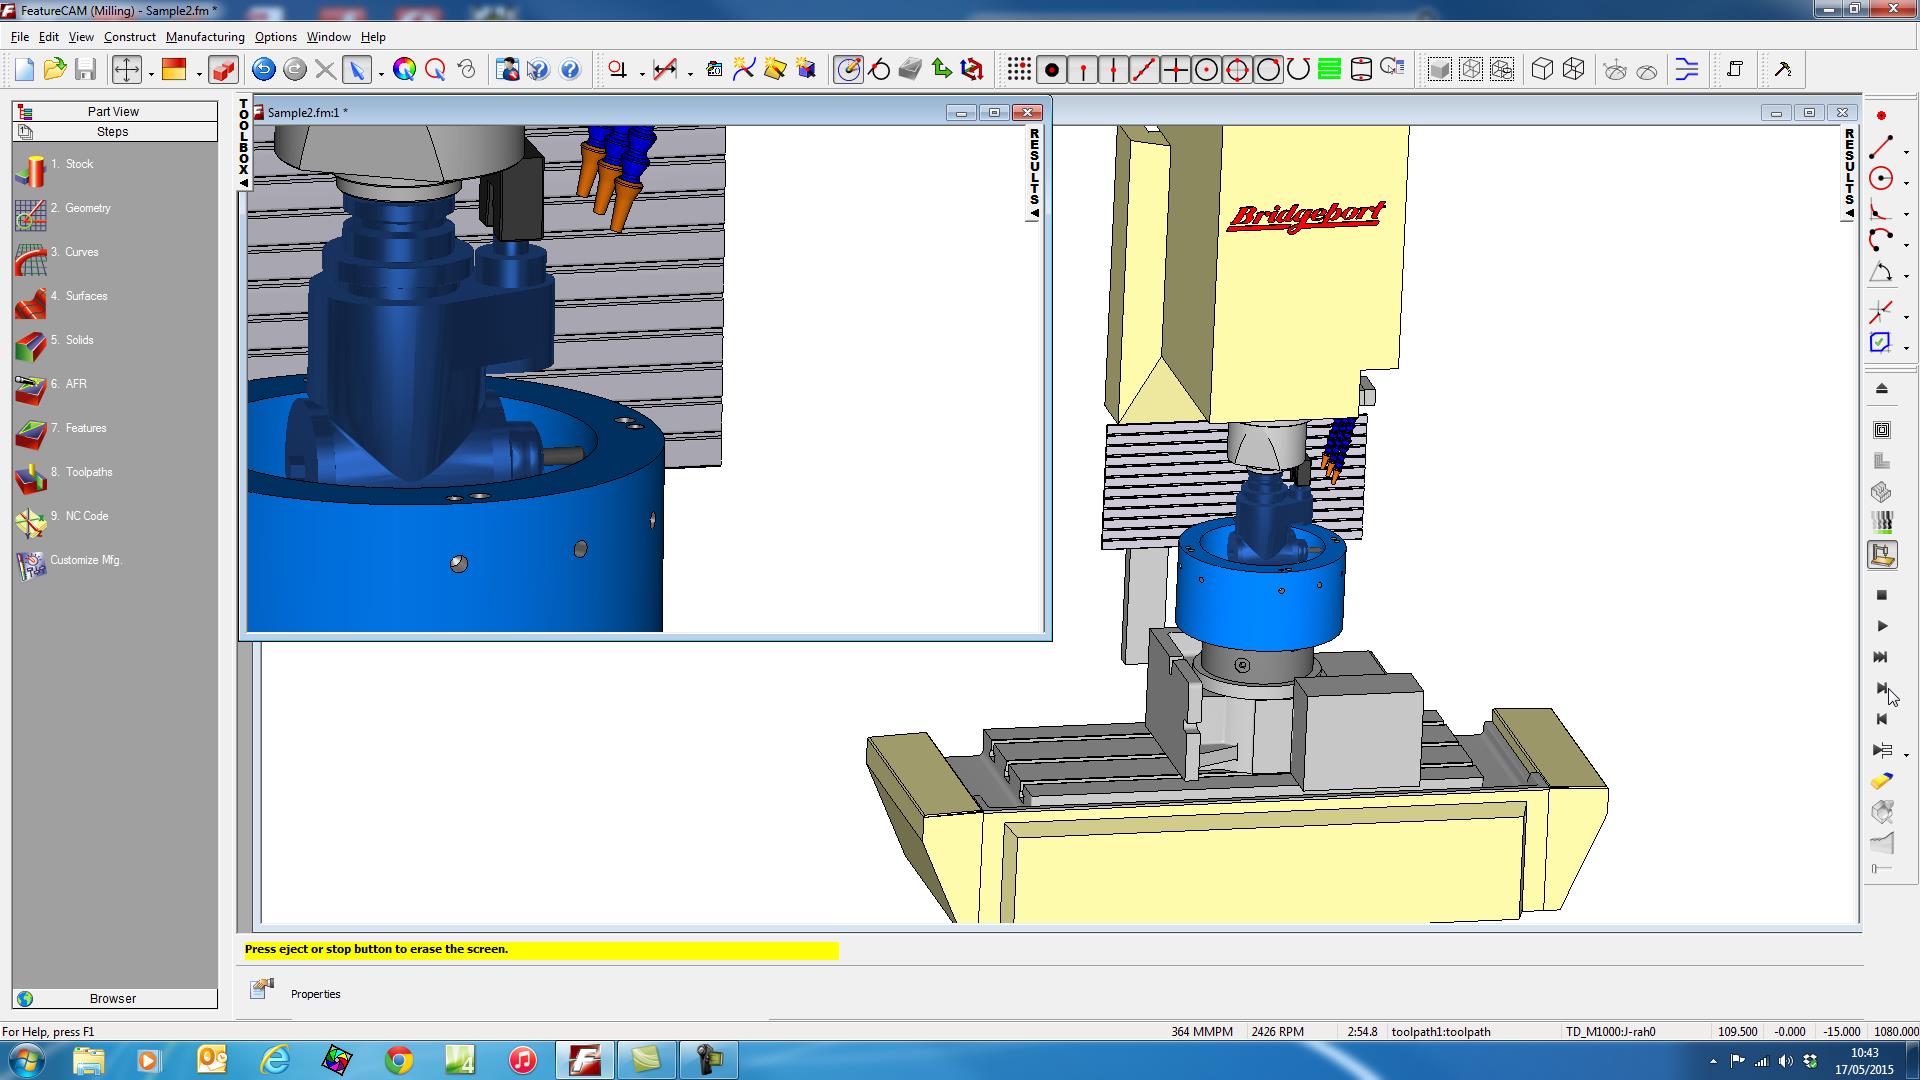Click the cylinder snap icon
The height and width of the screenshot is (1080, 1920).
[1360, 70]
